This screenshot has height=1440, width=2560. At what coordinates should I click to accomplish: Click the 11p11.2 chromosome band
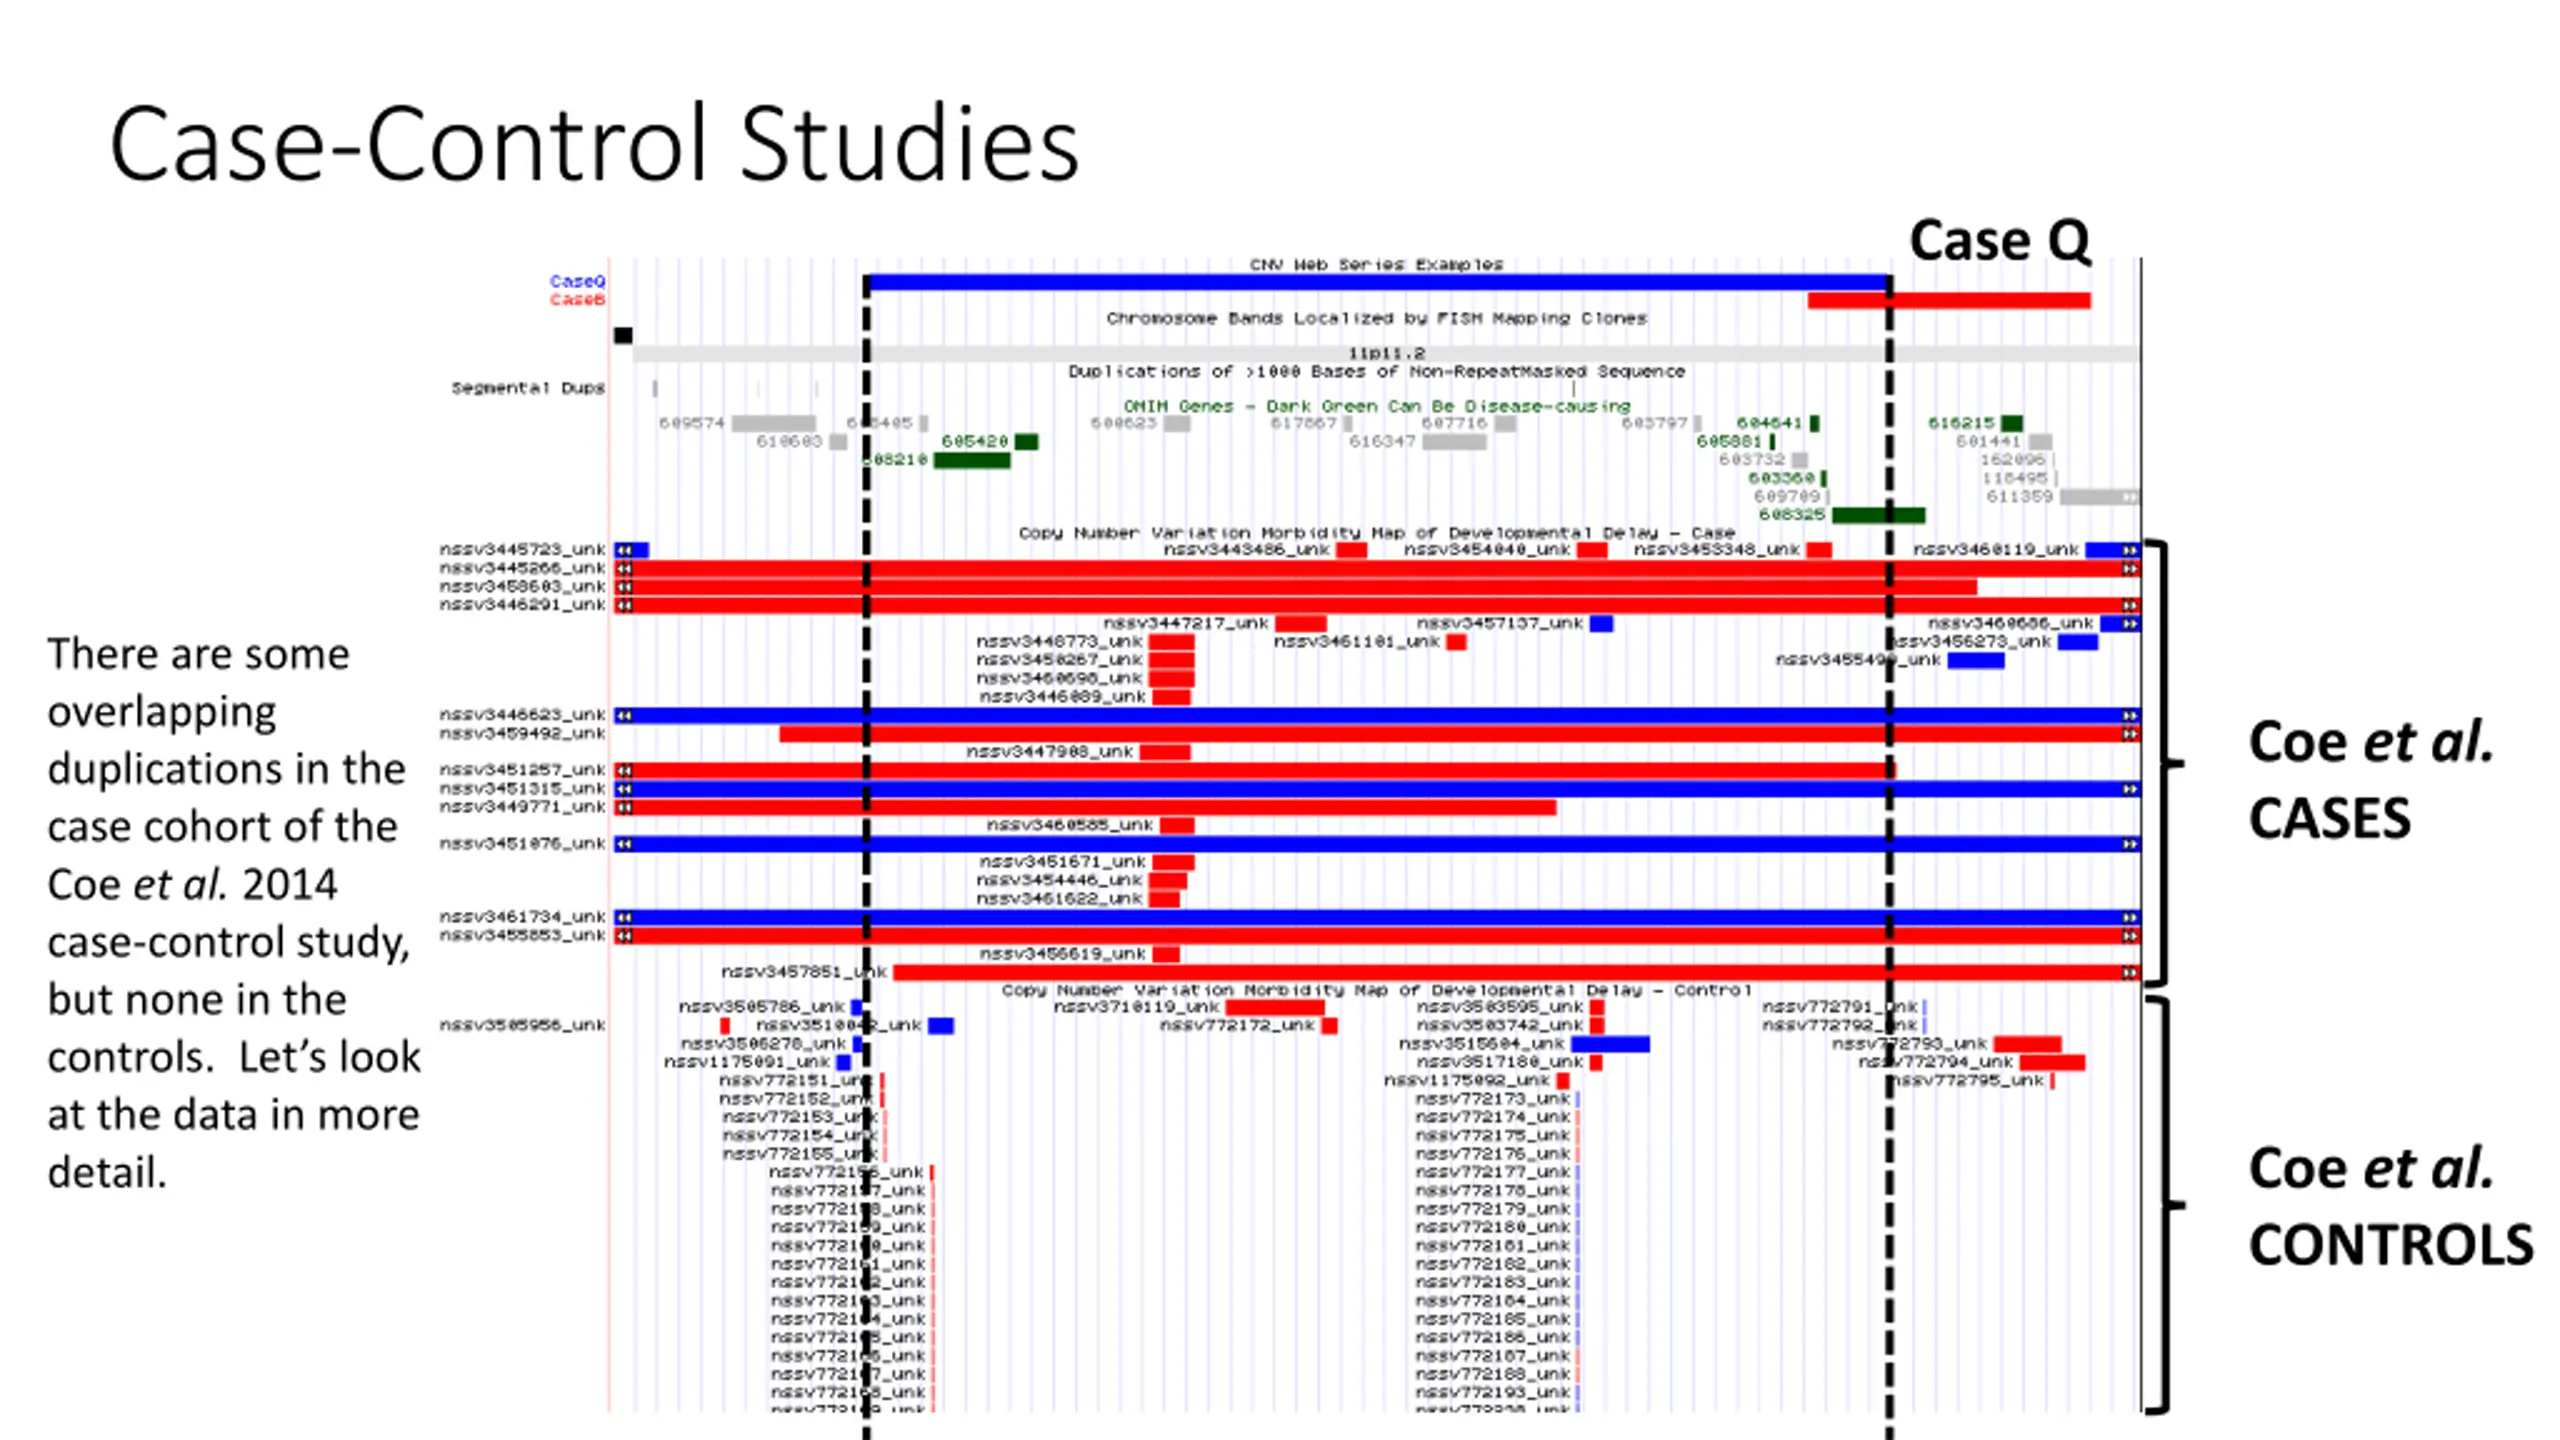pos(1386,353)
